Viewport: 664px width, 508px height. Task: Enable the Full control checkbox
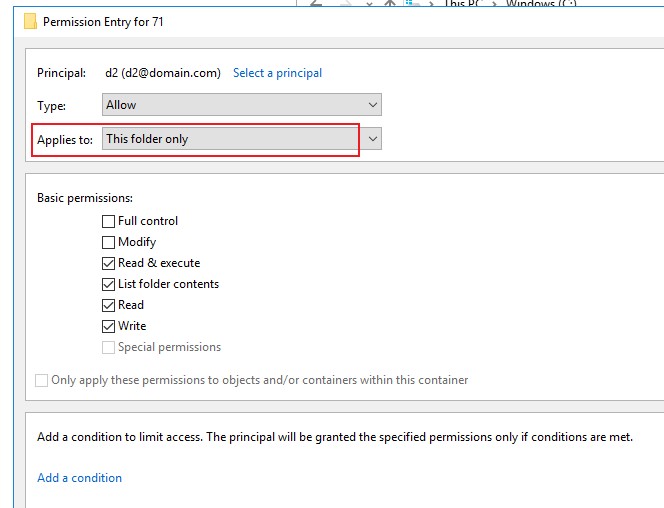(108, 221)
